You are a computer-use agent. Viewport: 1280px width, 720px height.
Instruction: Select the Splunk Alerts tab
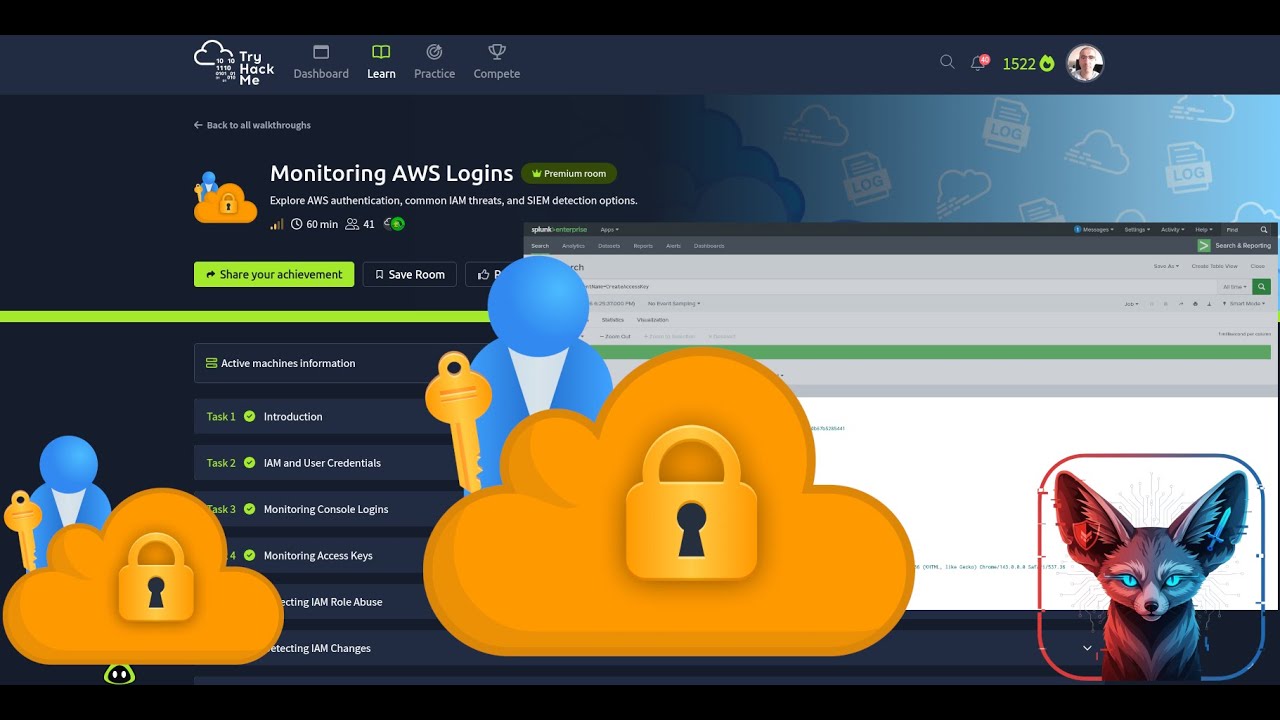point(674,246)
